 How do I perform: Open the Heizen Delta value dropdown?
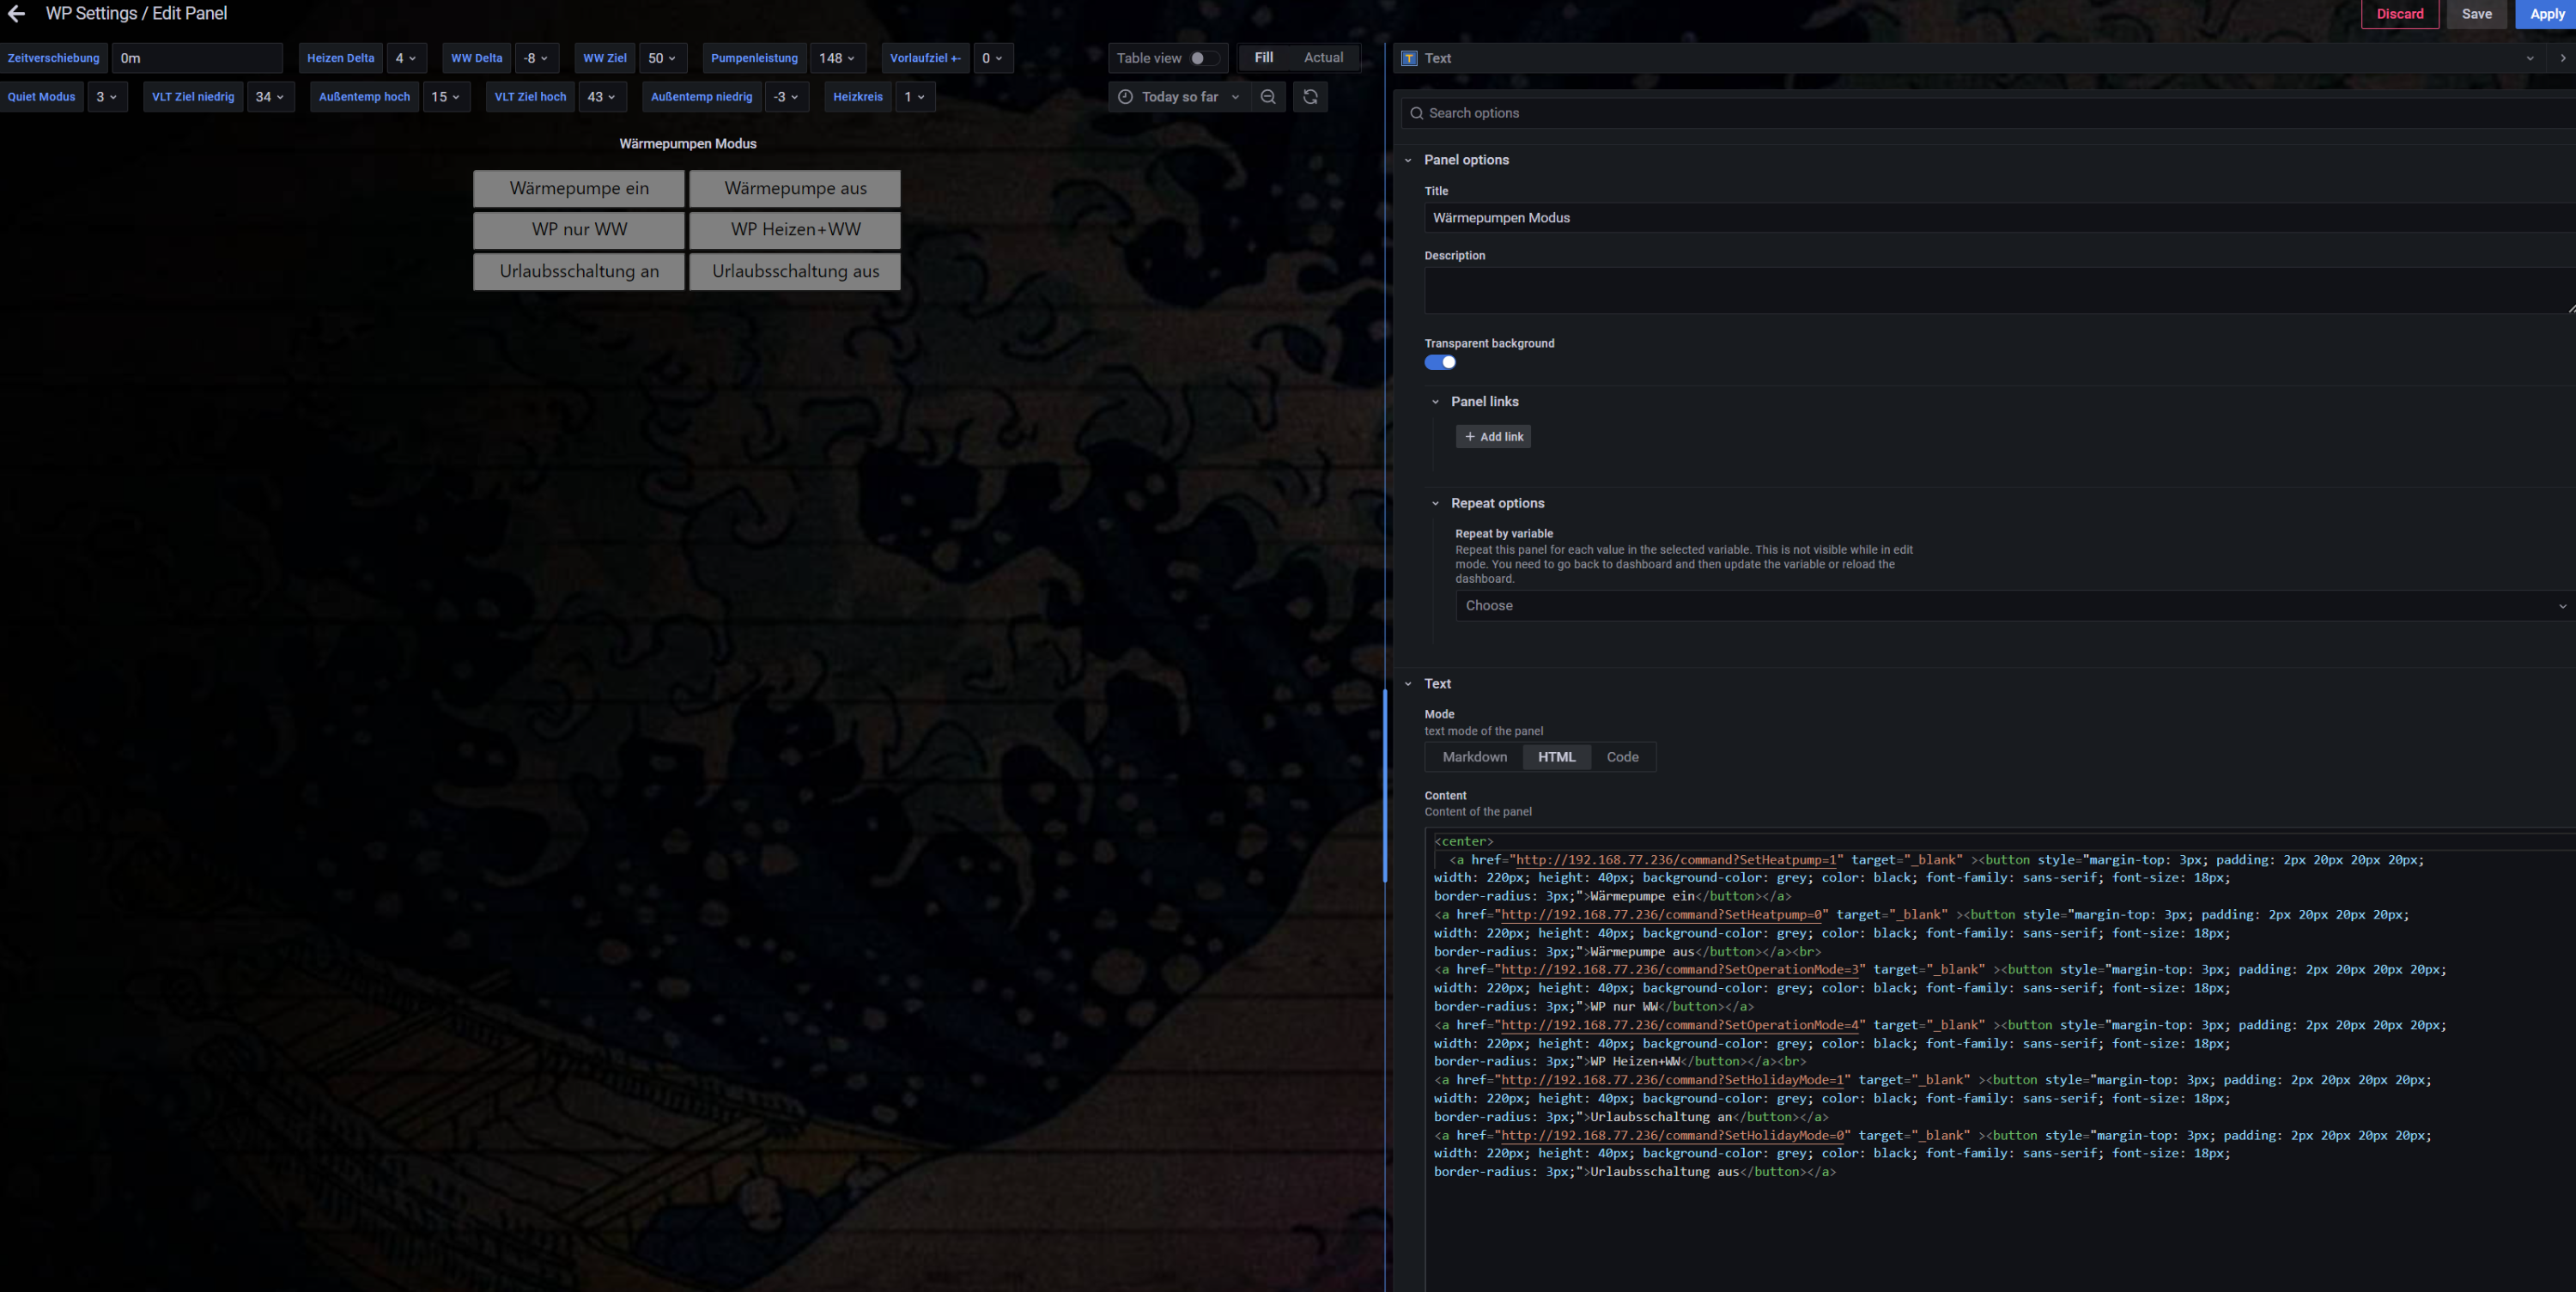point(406,58)
